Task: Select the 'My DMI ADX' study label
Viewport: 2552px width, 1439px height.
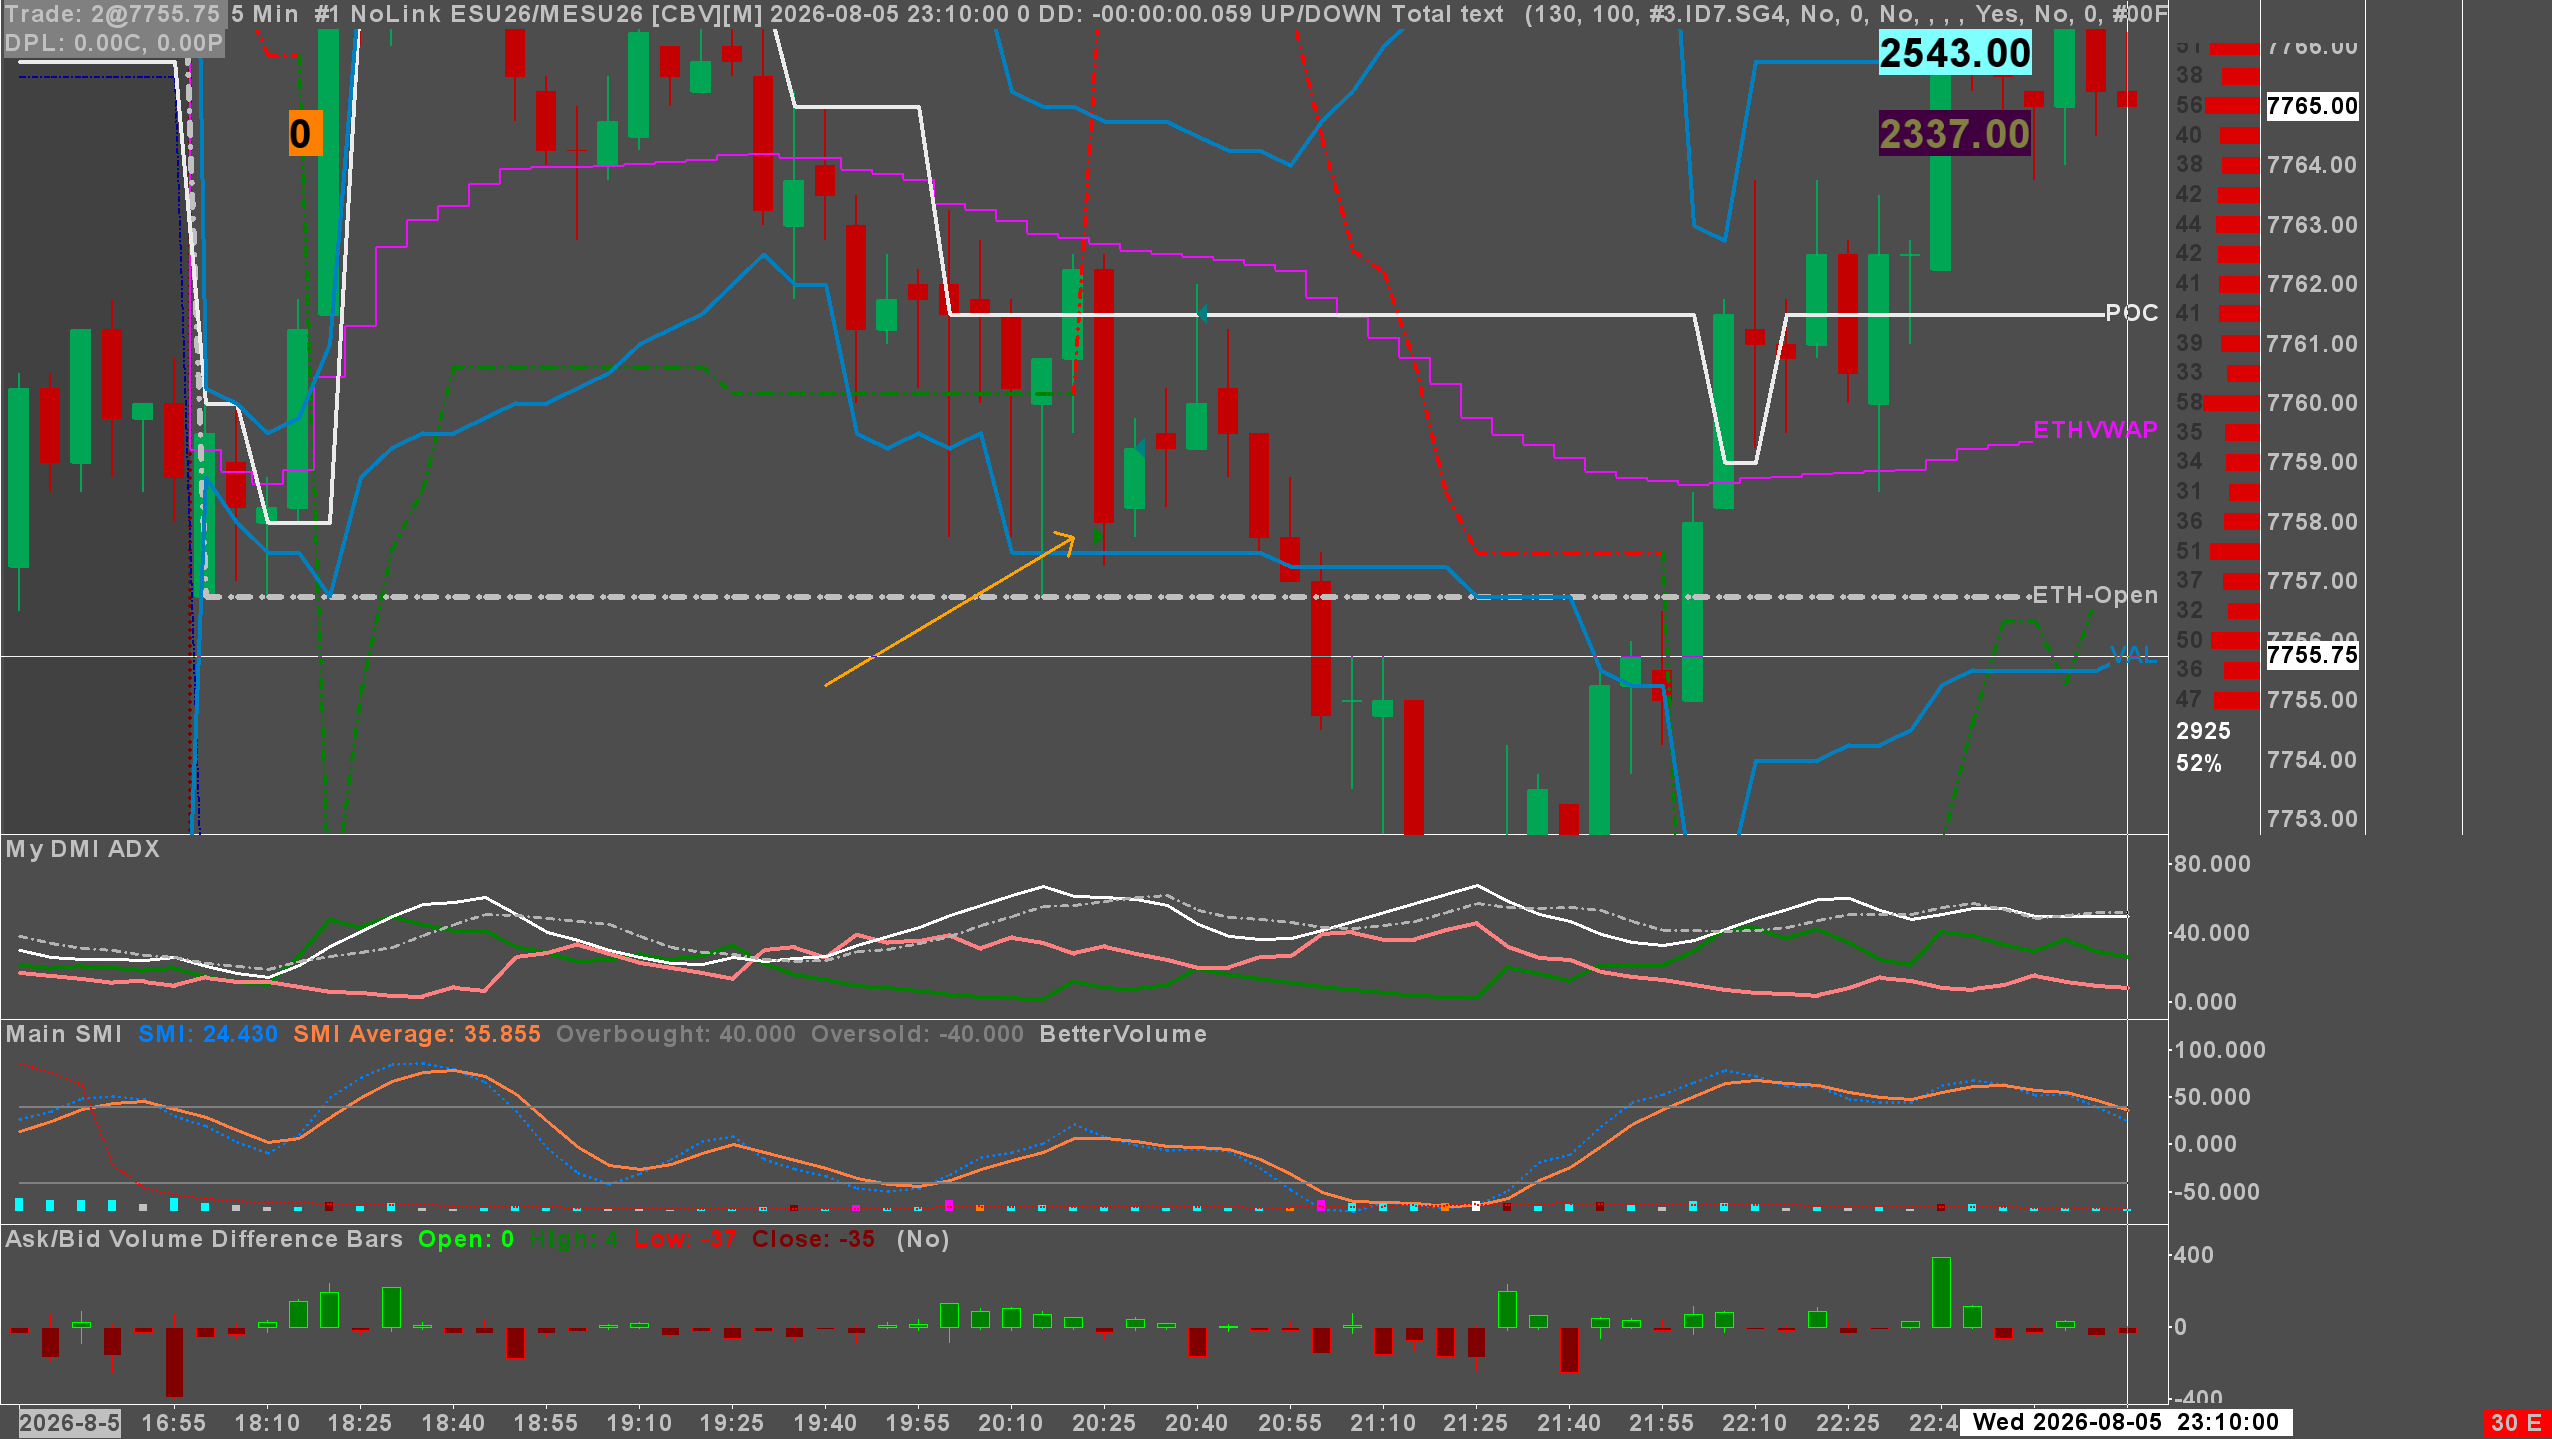Action: 83,849
